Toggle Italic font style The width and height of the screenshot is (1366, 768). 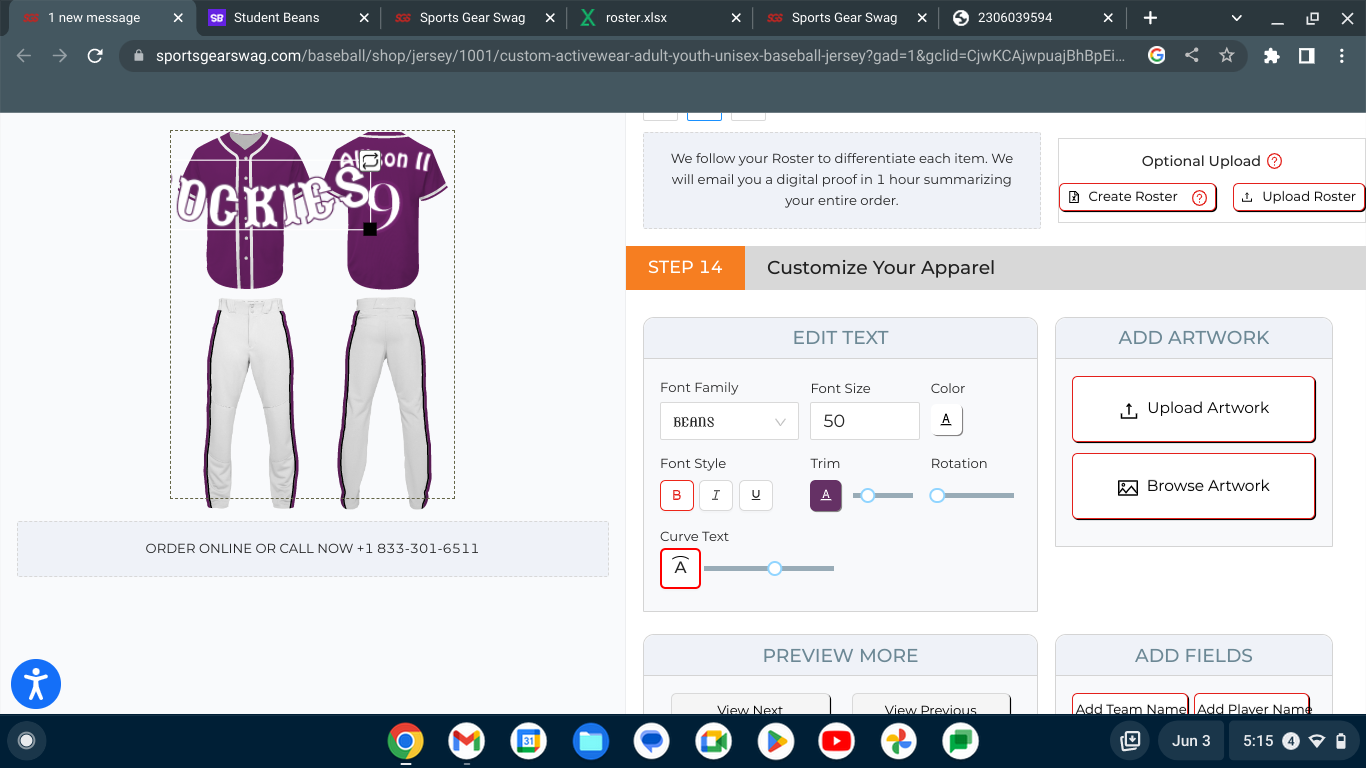coord(715,495)
